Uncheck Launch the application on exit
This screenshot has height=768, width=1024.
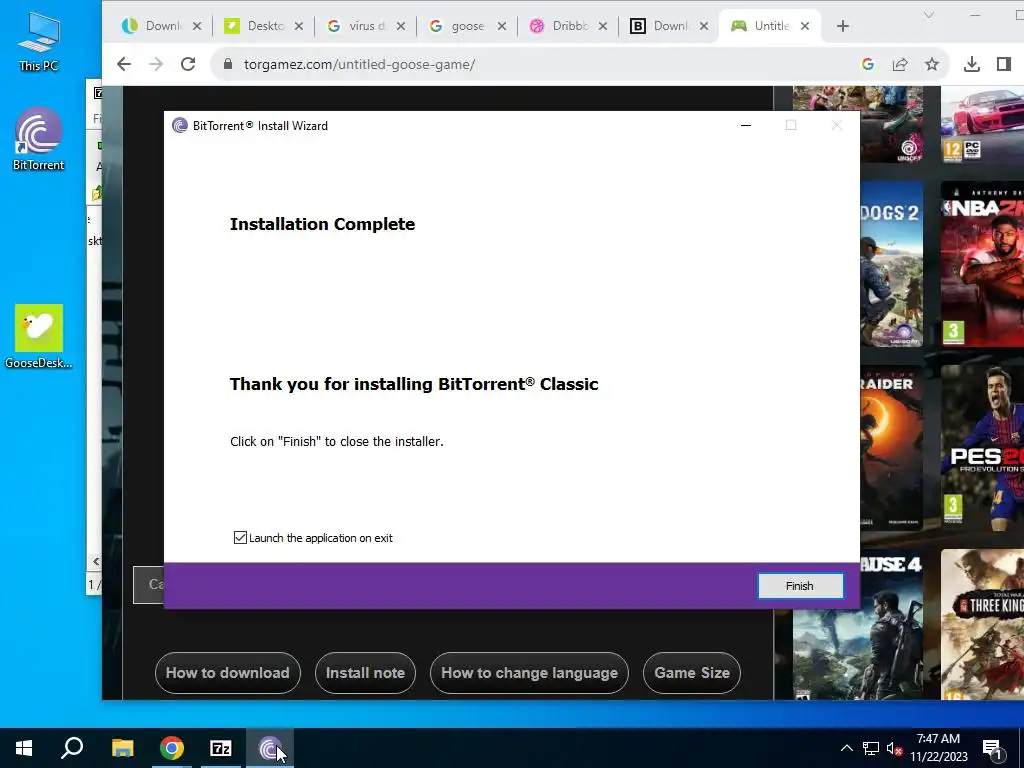[240, 537]
